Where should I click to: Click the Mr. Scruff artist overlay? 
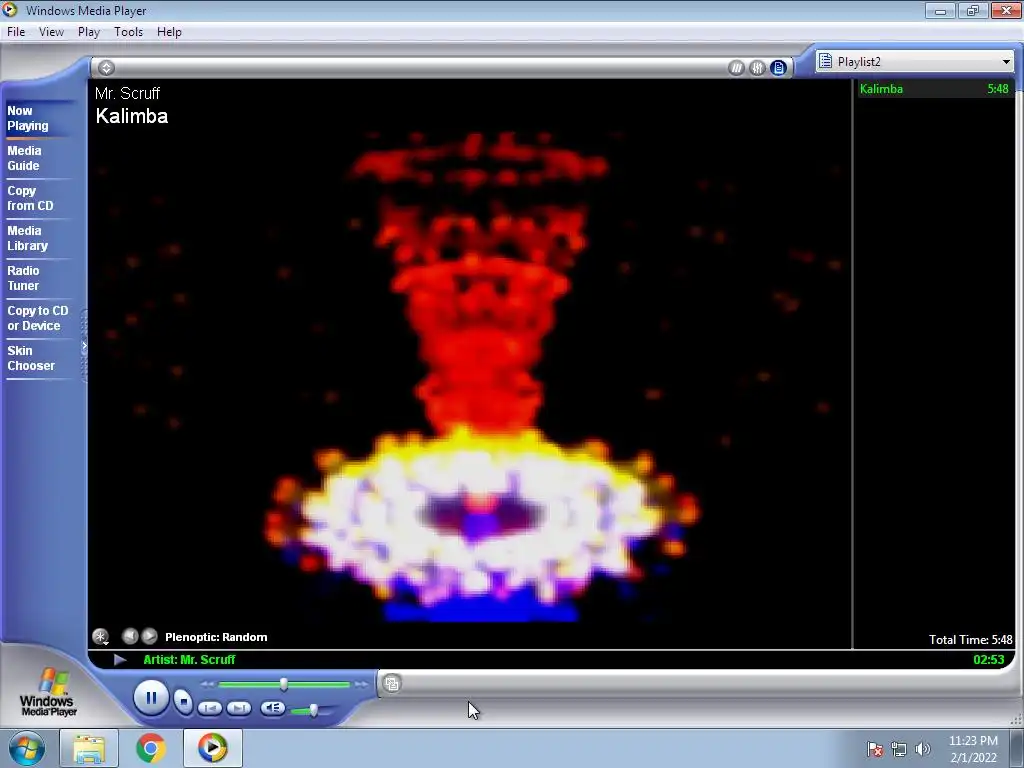coord(127,93)
